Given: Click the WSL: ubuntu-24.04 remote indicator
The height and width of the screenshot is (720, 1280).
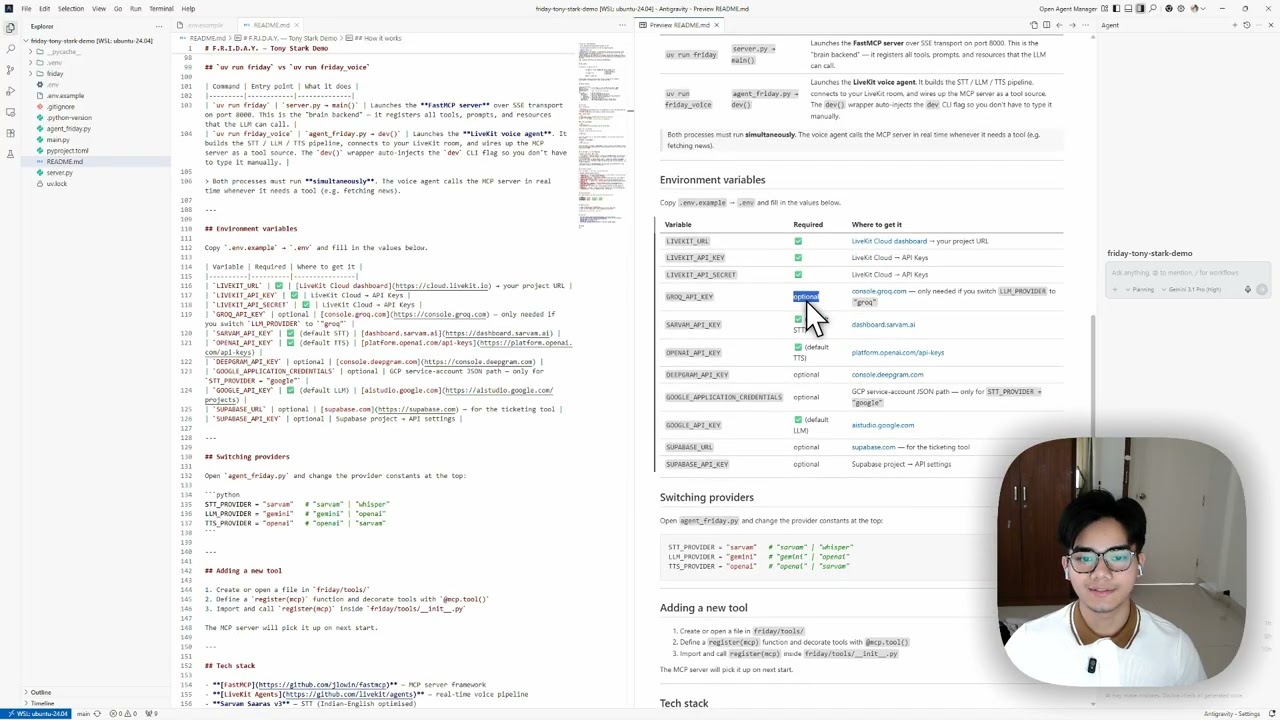Looking at the screenshot, I should coord(36,714).
